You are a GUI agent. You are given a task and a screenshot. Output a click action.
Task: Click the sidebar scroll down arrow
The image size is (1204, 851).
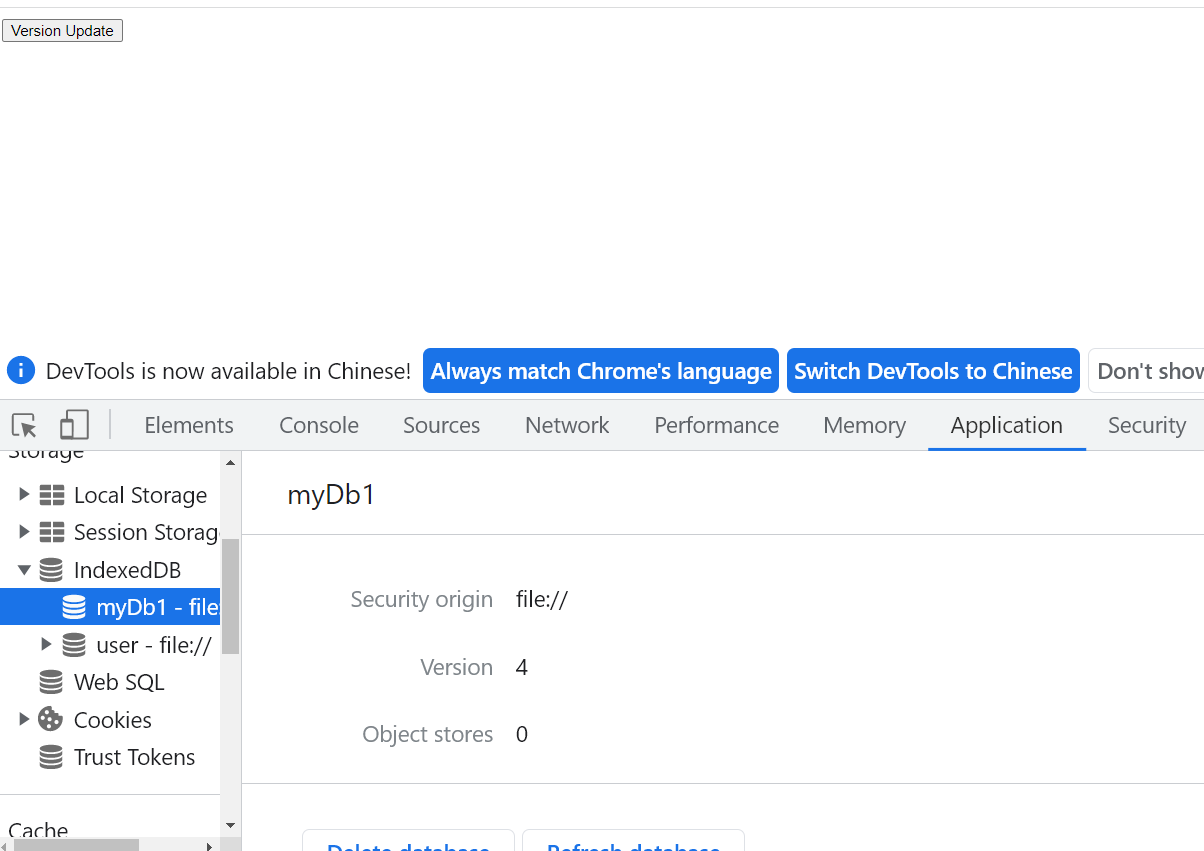[231, 826]
